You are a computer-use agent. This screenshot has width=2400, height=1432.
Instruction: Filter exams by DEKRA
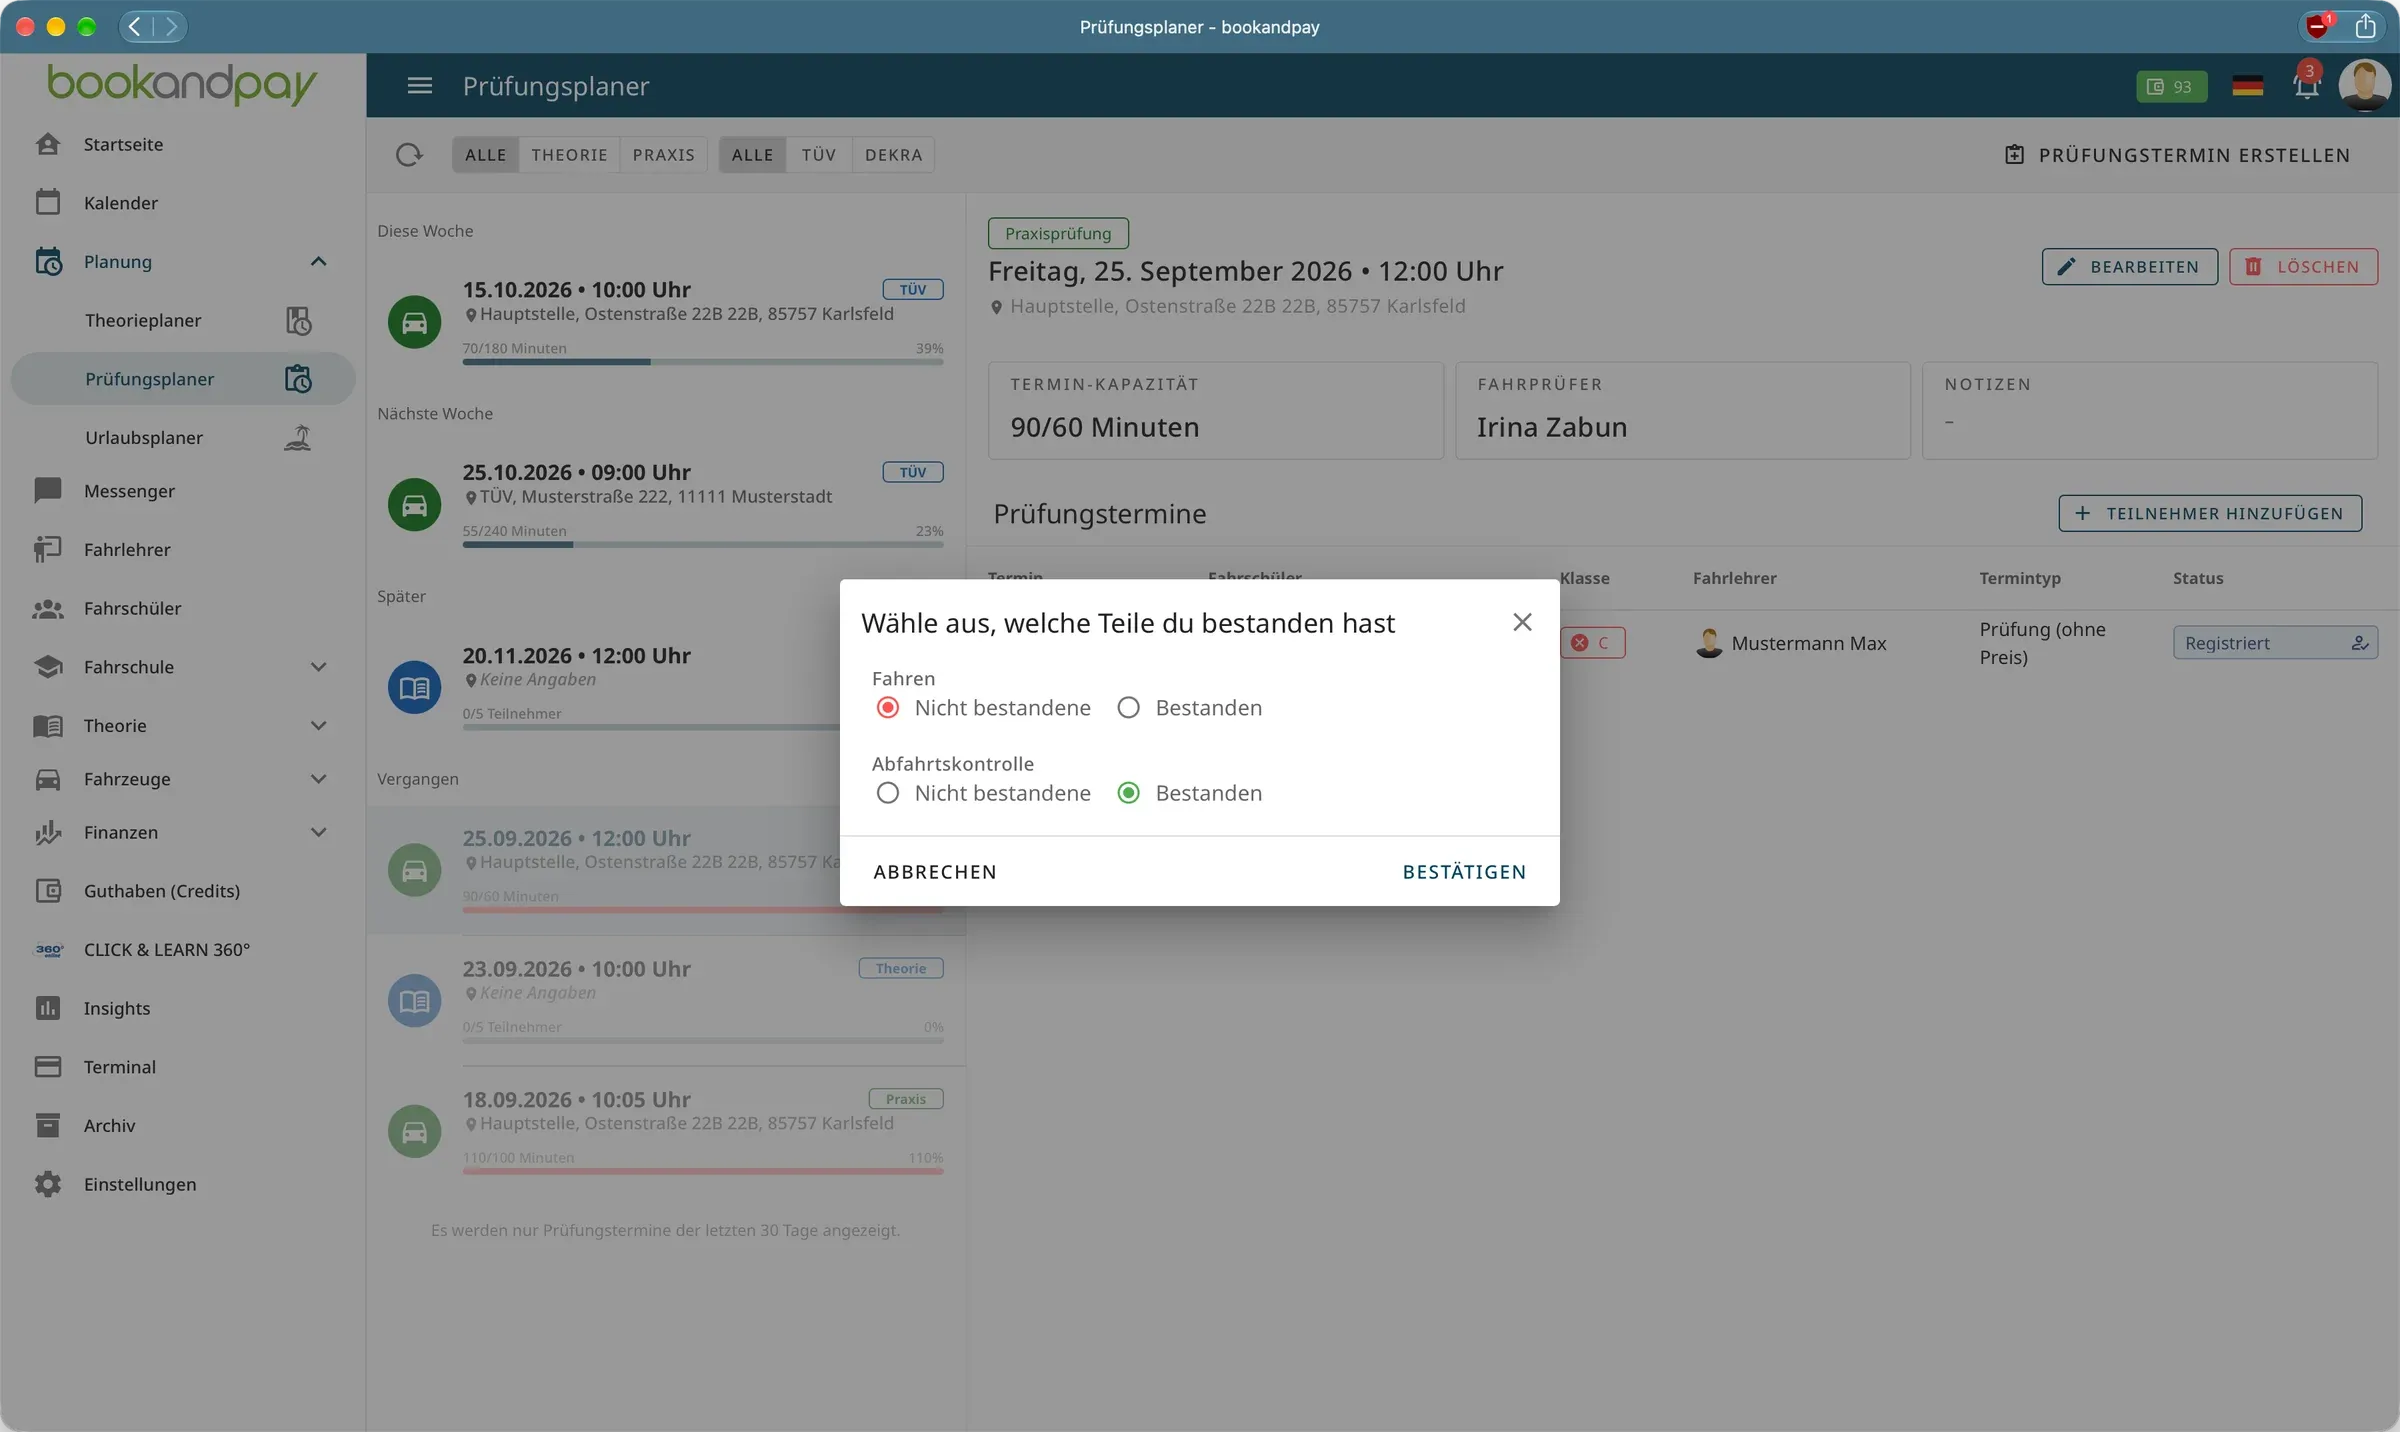(893, 155)
